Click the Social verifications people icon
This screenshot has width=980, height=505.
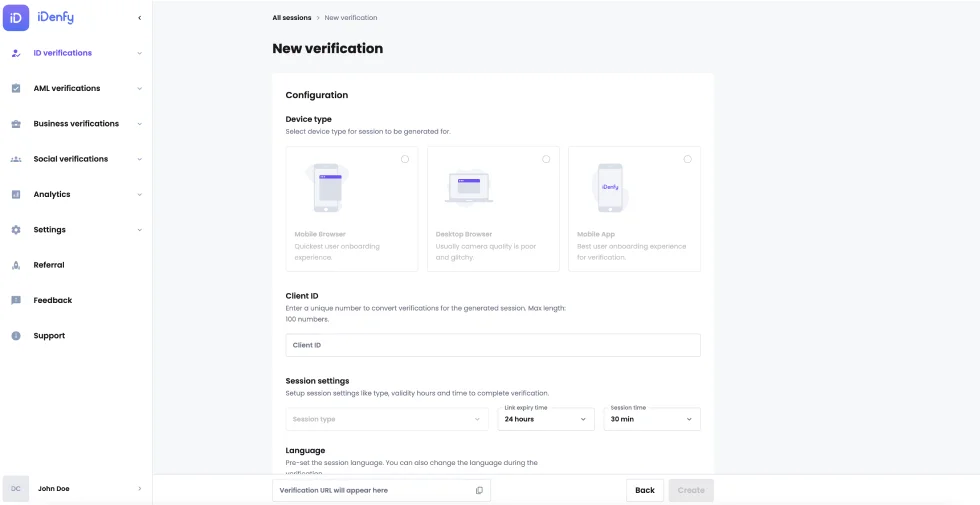pyautogui.click(x=16, y=159)
